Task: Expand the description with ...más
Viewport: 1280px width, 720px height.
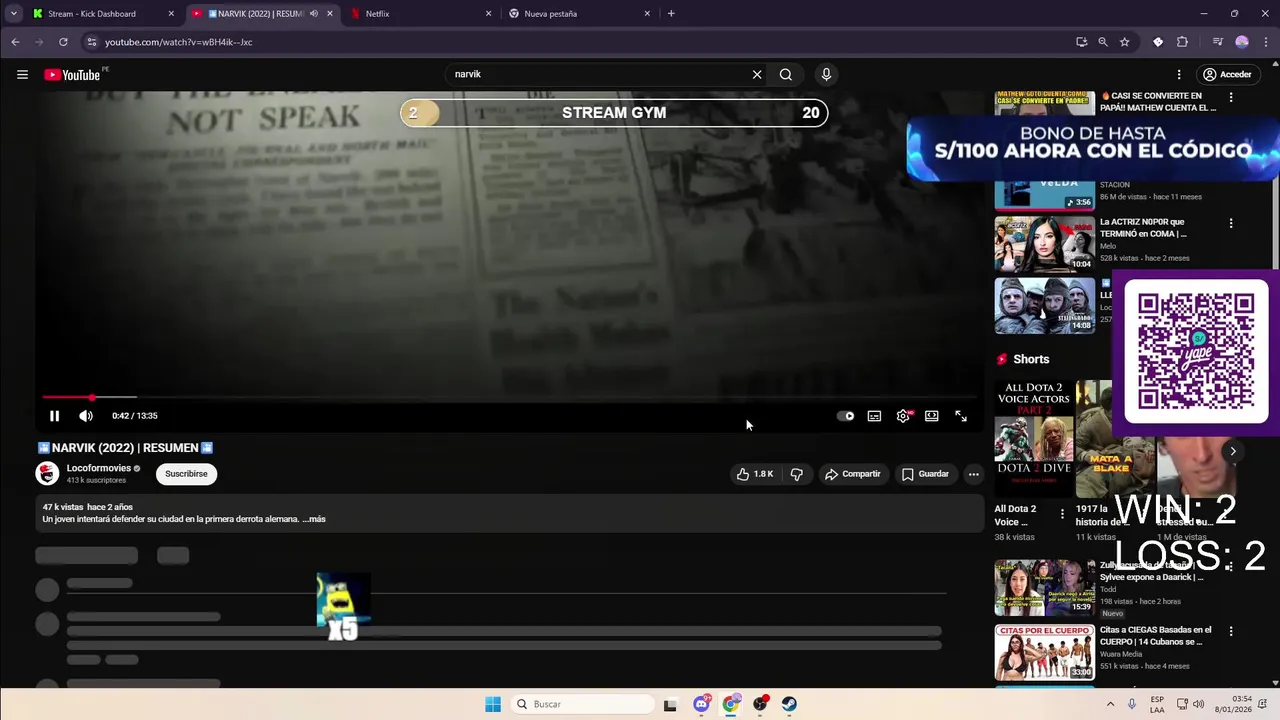Action: coord(314,519)
